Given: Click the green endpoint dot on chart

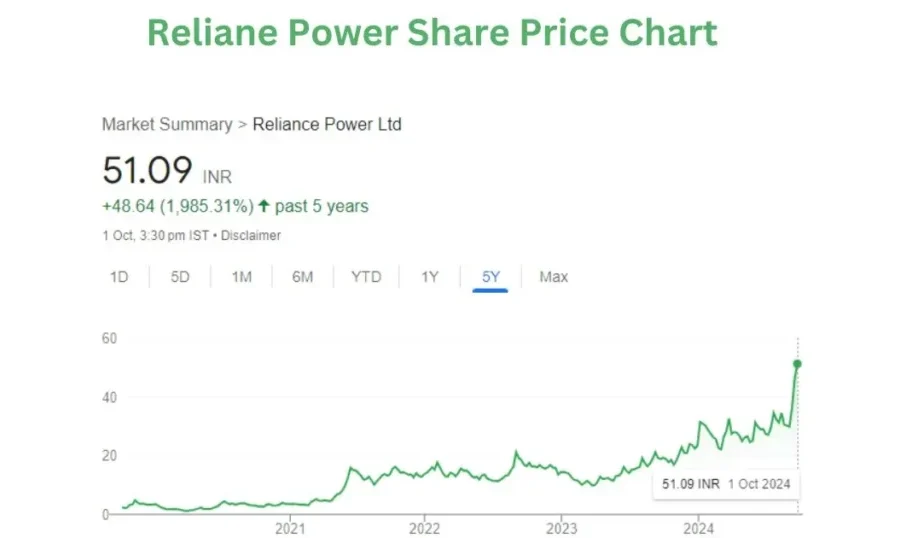Looking at the screenshot, I should (797, 363).
